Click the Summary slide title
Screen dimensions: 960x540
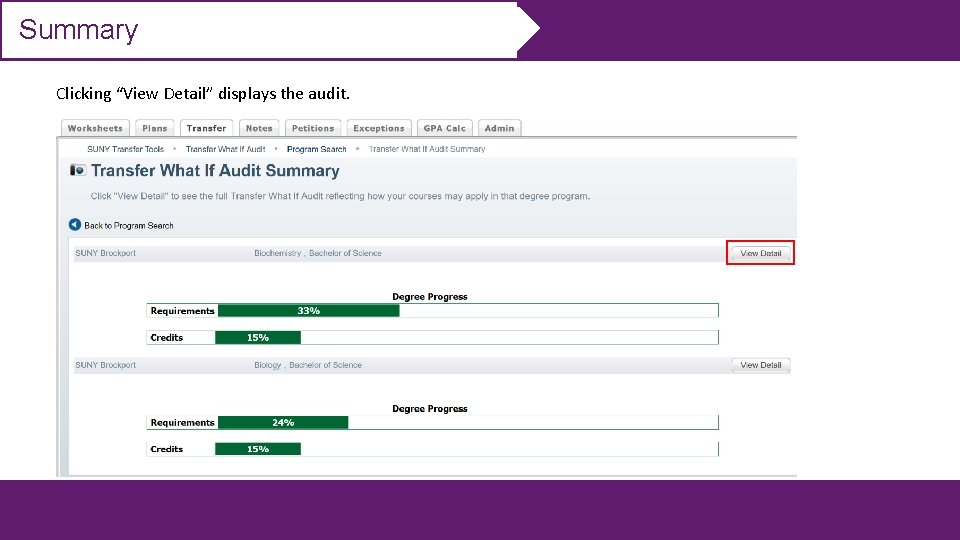click(78, 30)
